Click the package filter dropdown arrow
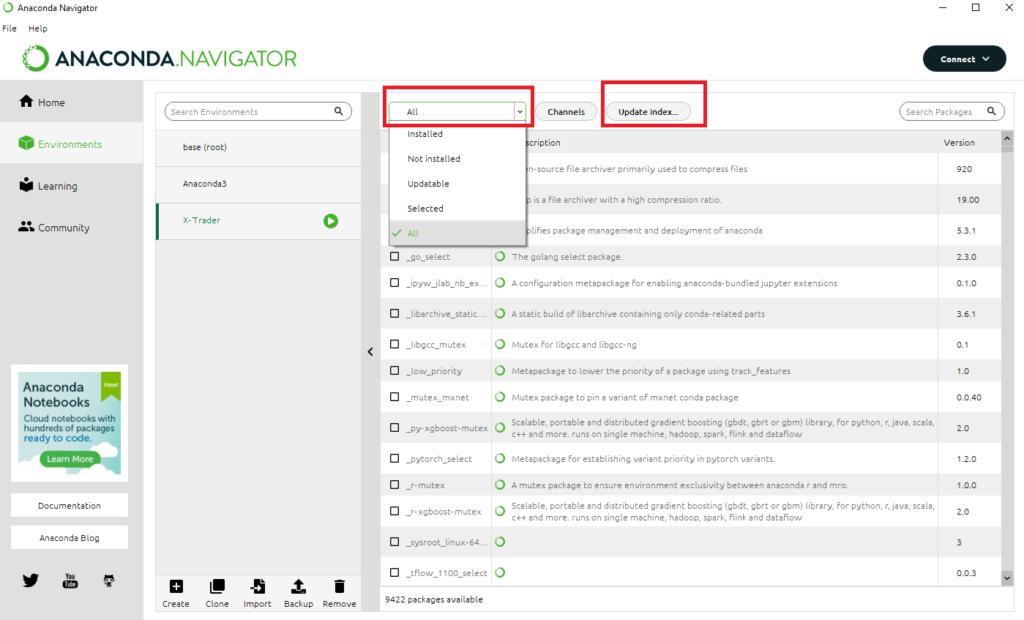The image size is (1024, 620). tap(520, 112)
